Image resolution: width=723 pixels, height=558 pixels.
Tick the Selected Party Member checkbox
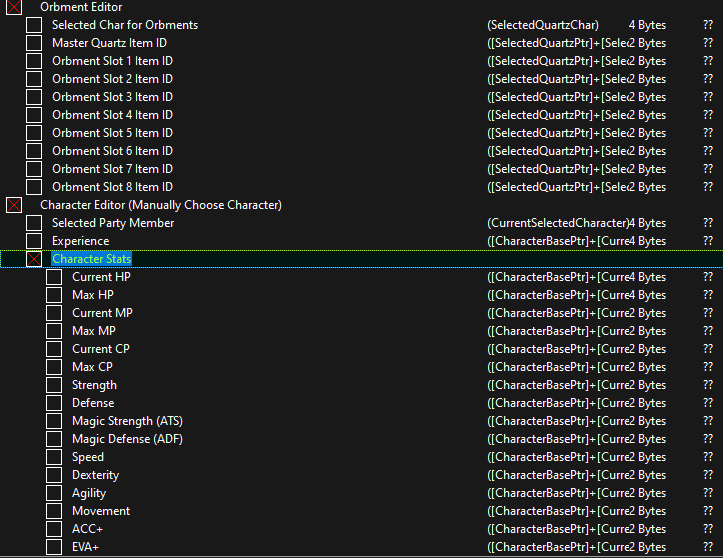(x=34, y=223)
